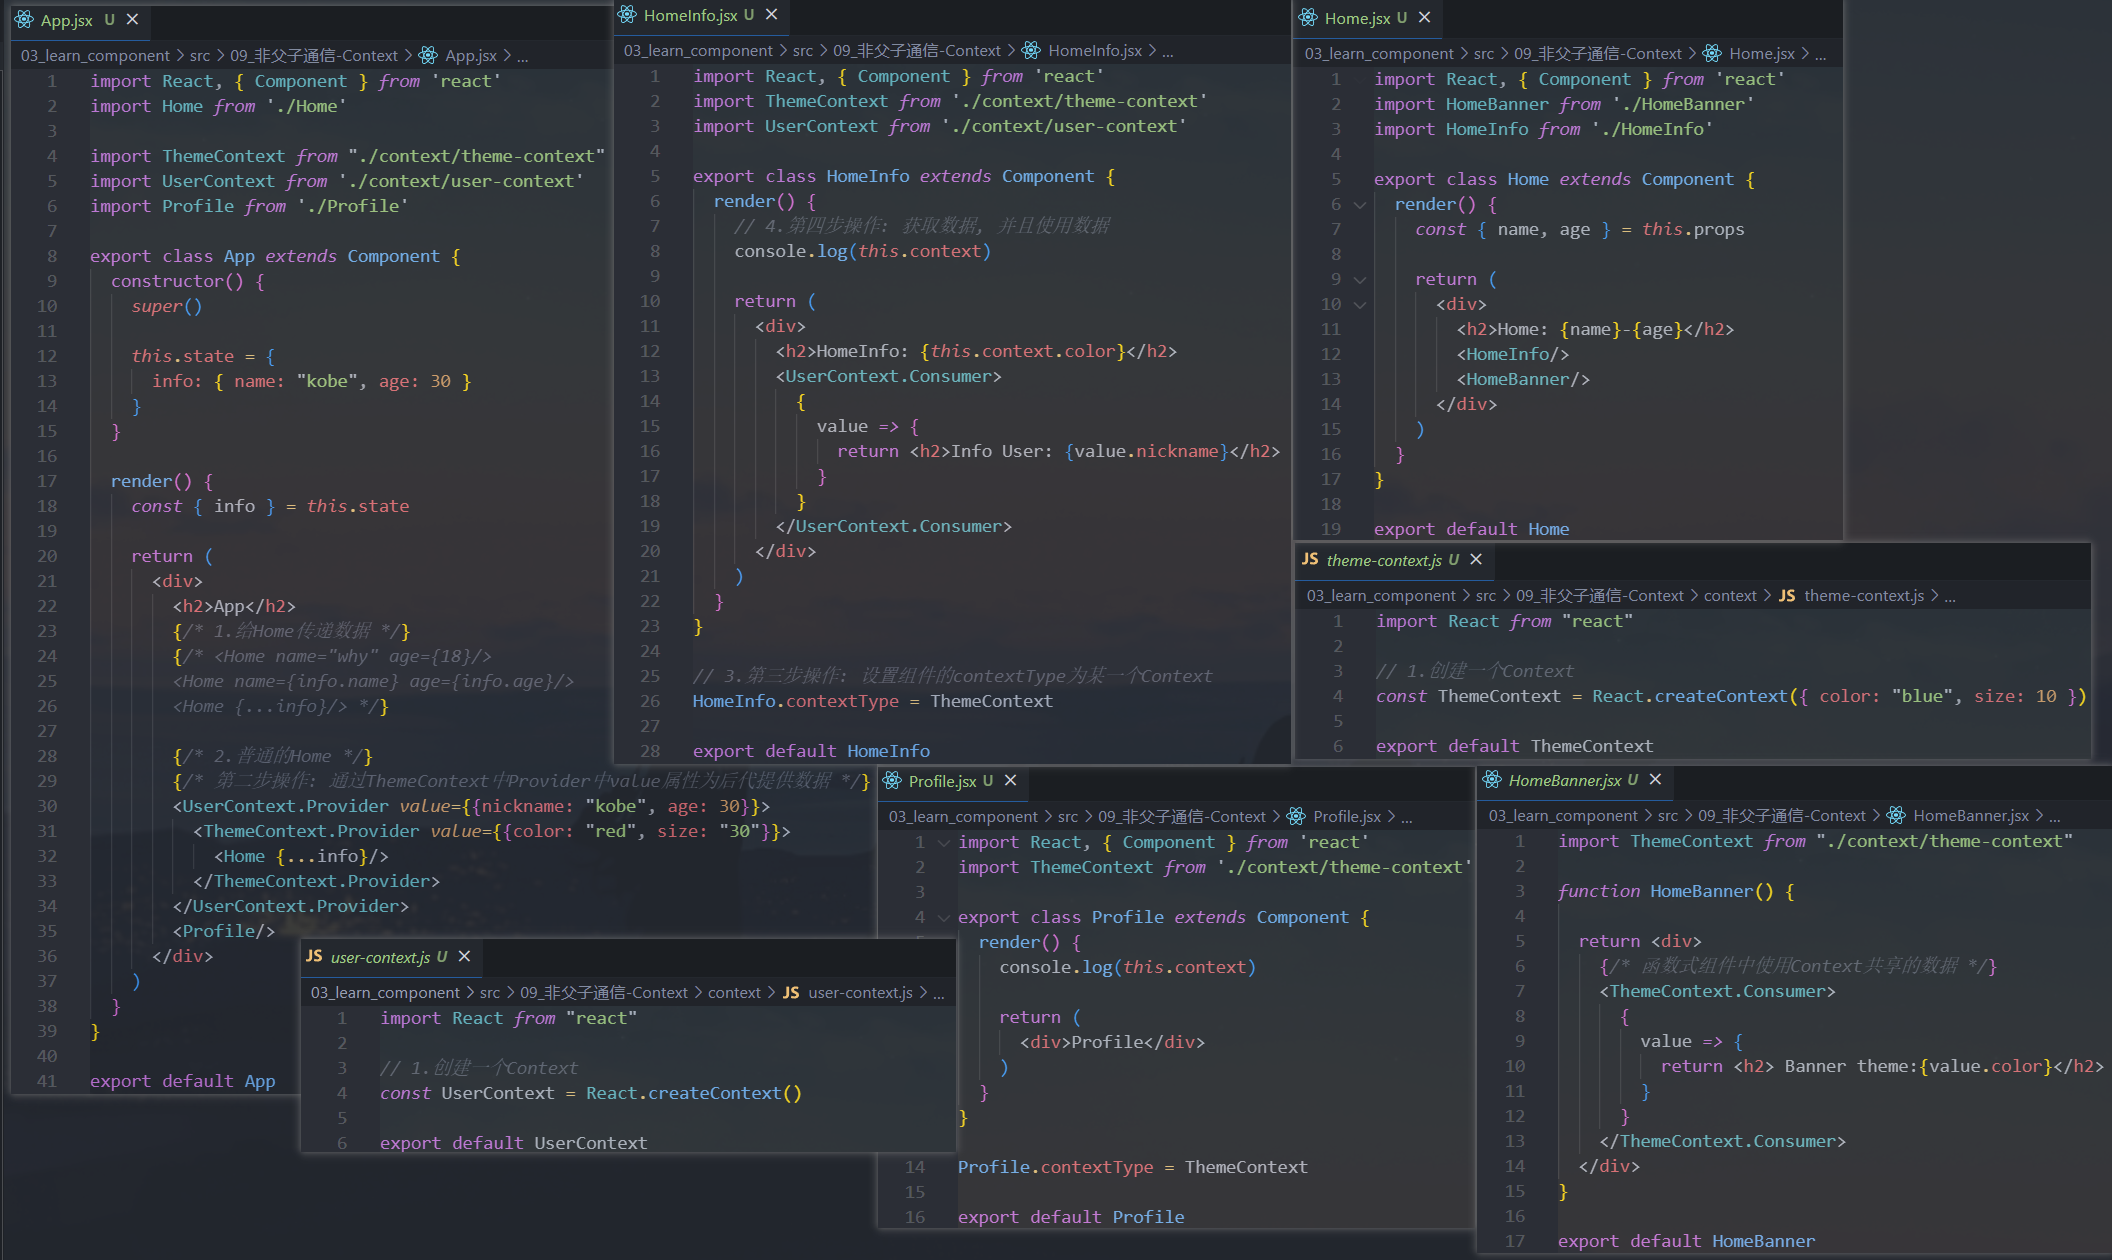Collapse render() fold at Home.jsx line 6
Viewport: 2112px width, 1260px height.
tap(1359, 204)
